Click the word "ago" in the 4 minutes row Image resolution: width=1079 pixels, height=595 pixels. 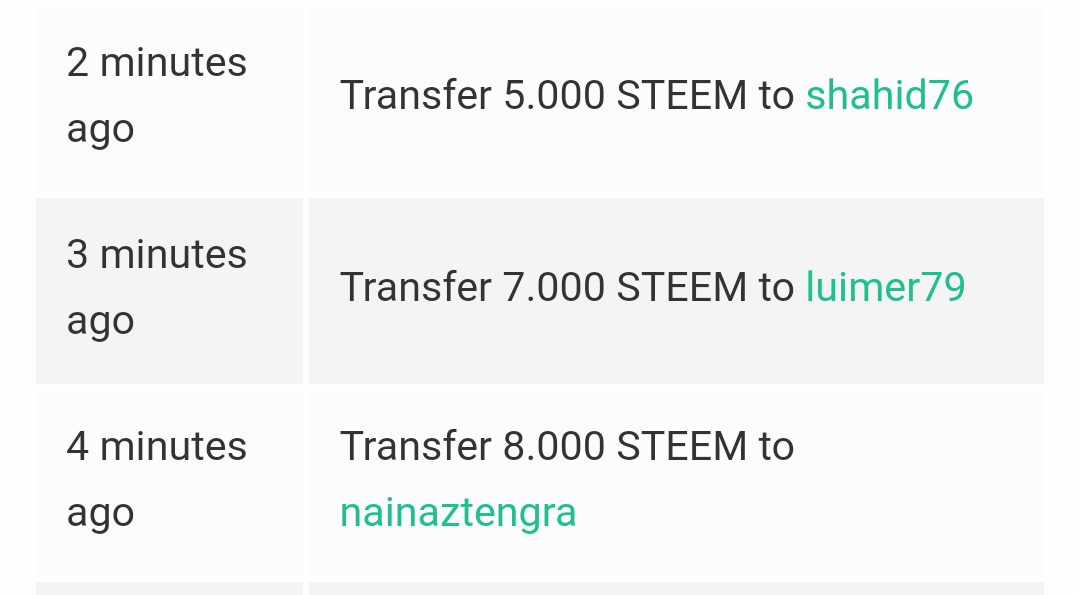[100, 513]
